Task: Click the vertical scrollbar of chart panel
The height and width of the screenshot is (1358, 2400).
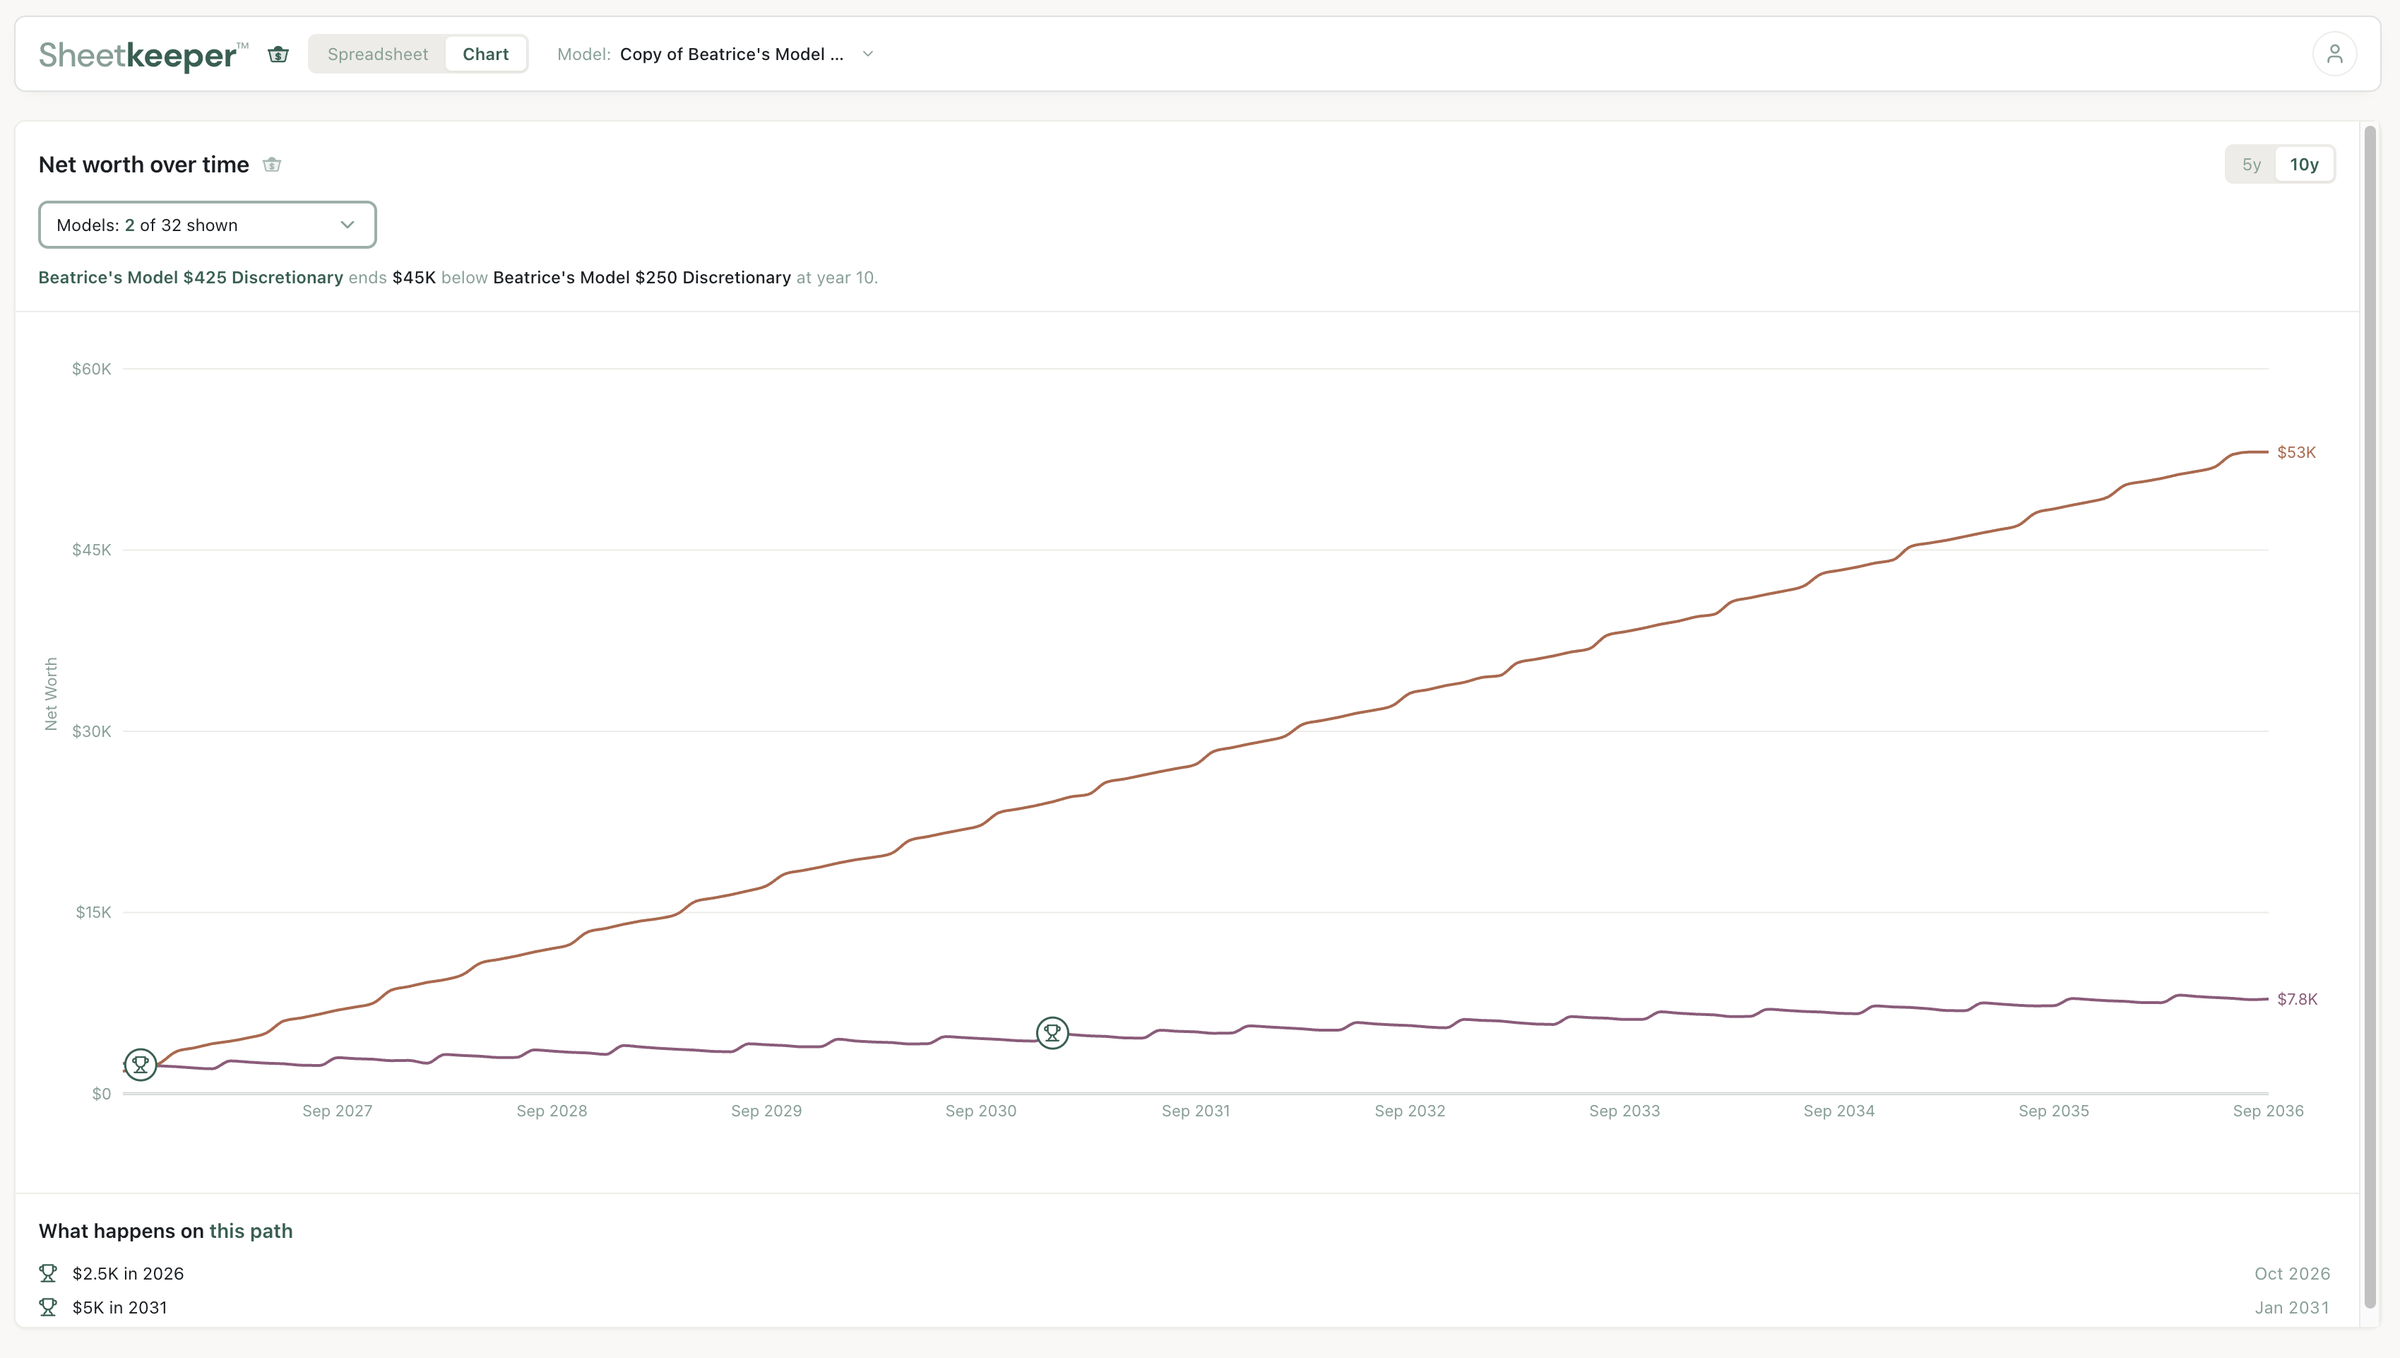Action: 2369,715
